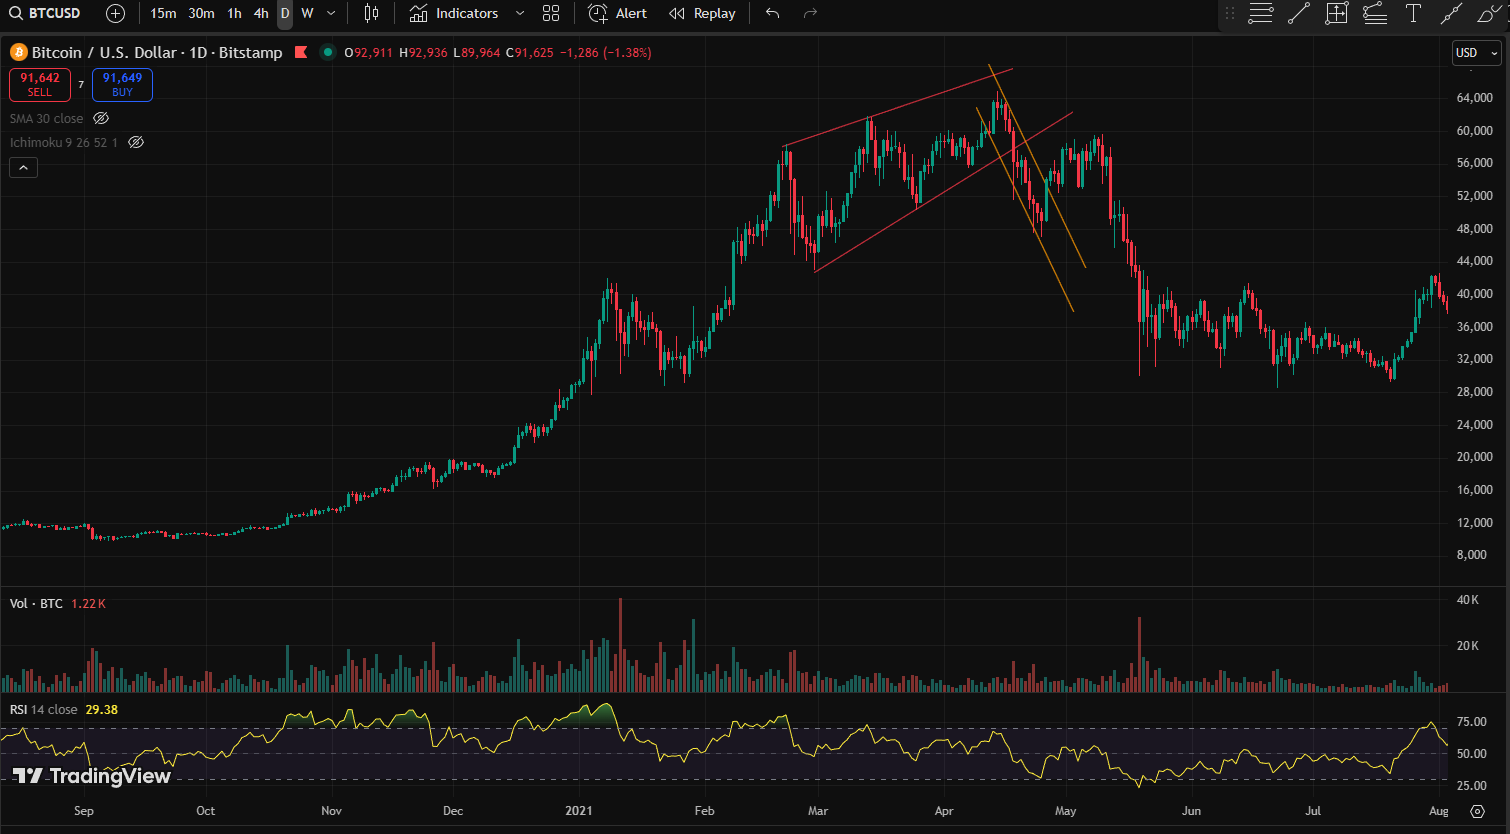Click the red SELL 91,642 button
1510x834 pixels.
tap(40, 84)
